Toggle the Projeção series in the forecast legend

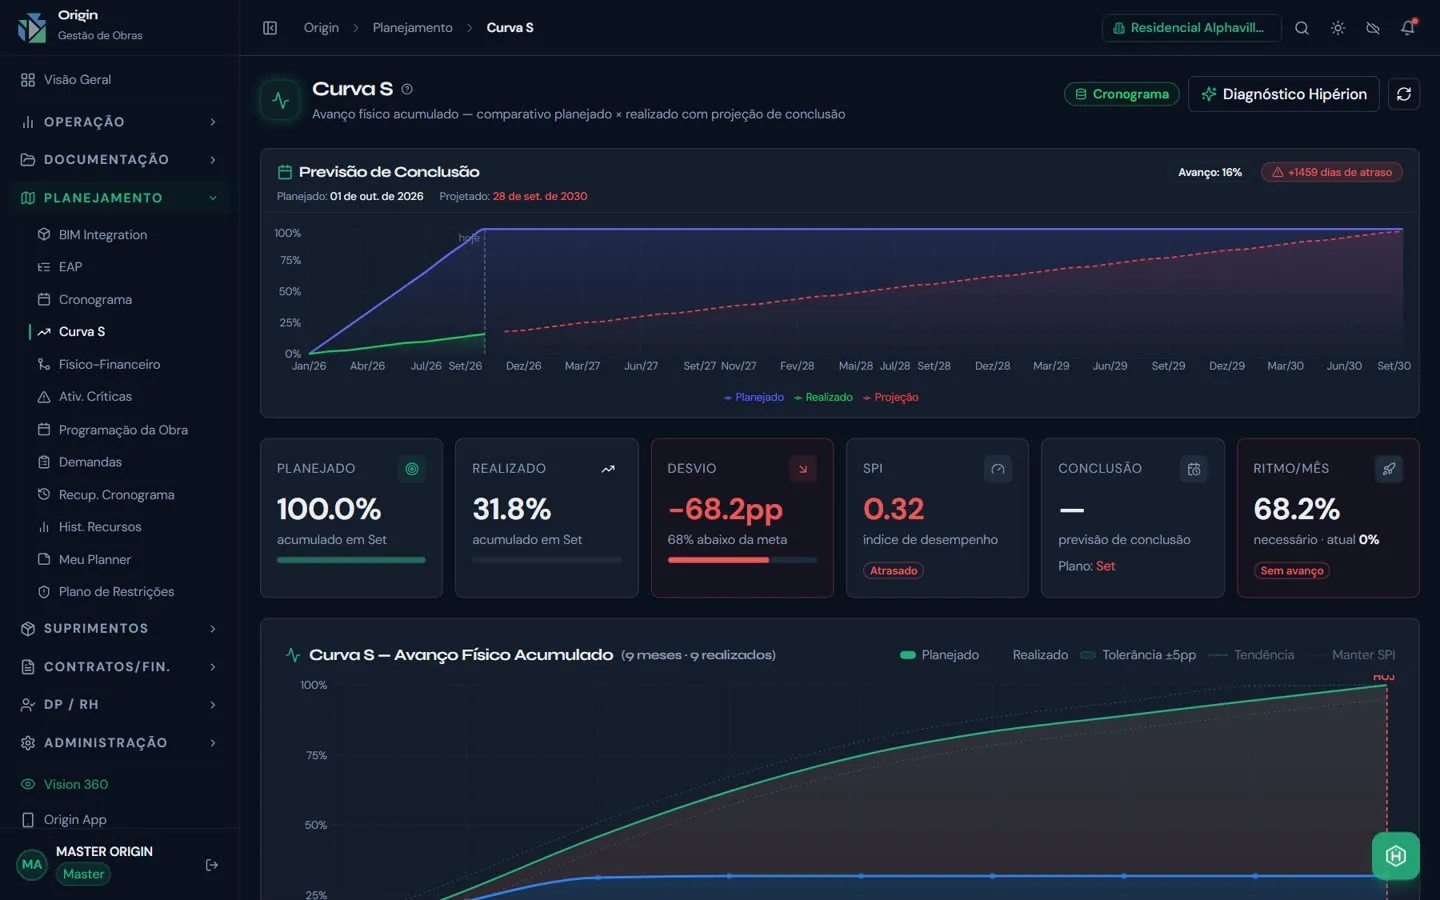tap(890, 398)
